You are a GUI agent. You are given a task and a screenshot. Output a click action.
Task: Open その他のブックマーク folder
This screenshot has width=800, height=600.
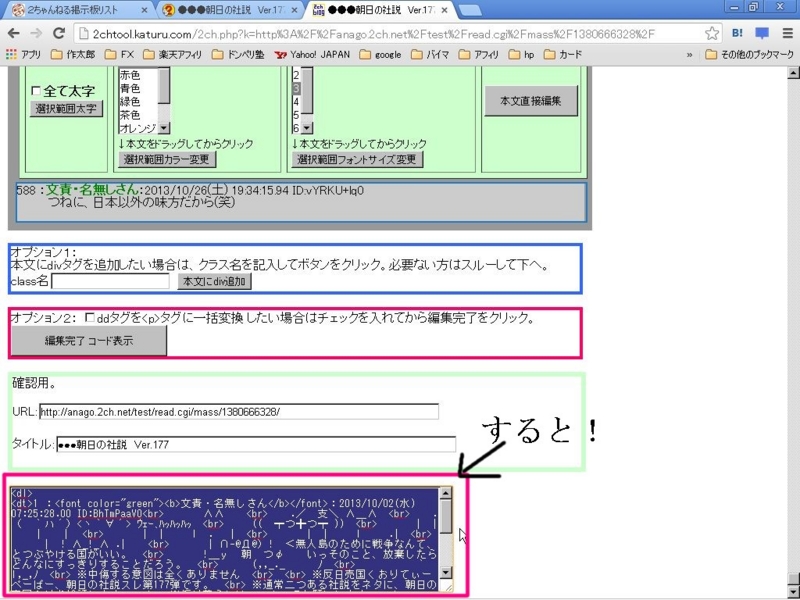(x=749, y=54)
